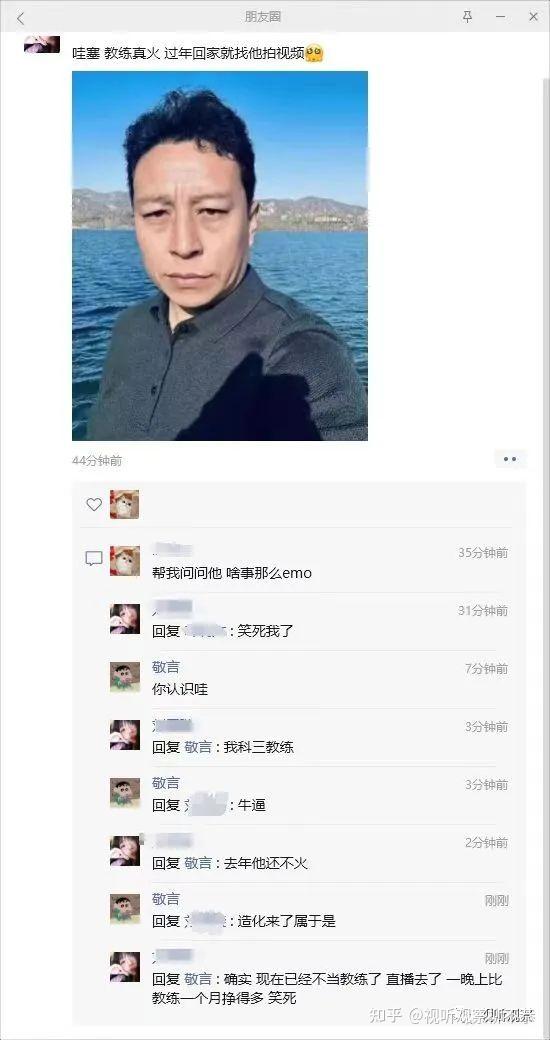Select the last comment about 直播去了
Screen dimensions: 550x1040
coord(327,988)
